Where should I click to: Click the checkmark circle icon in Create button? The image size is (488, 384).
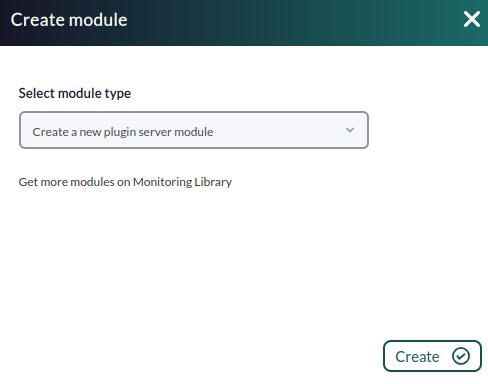click(x=461, y=356)
